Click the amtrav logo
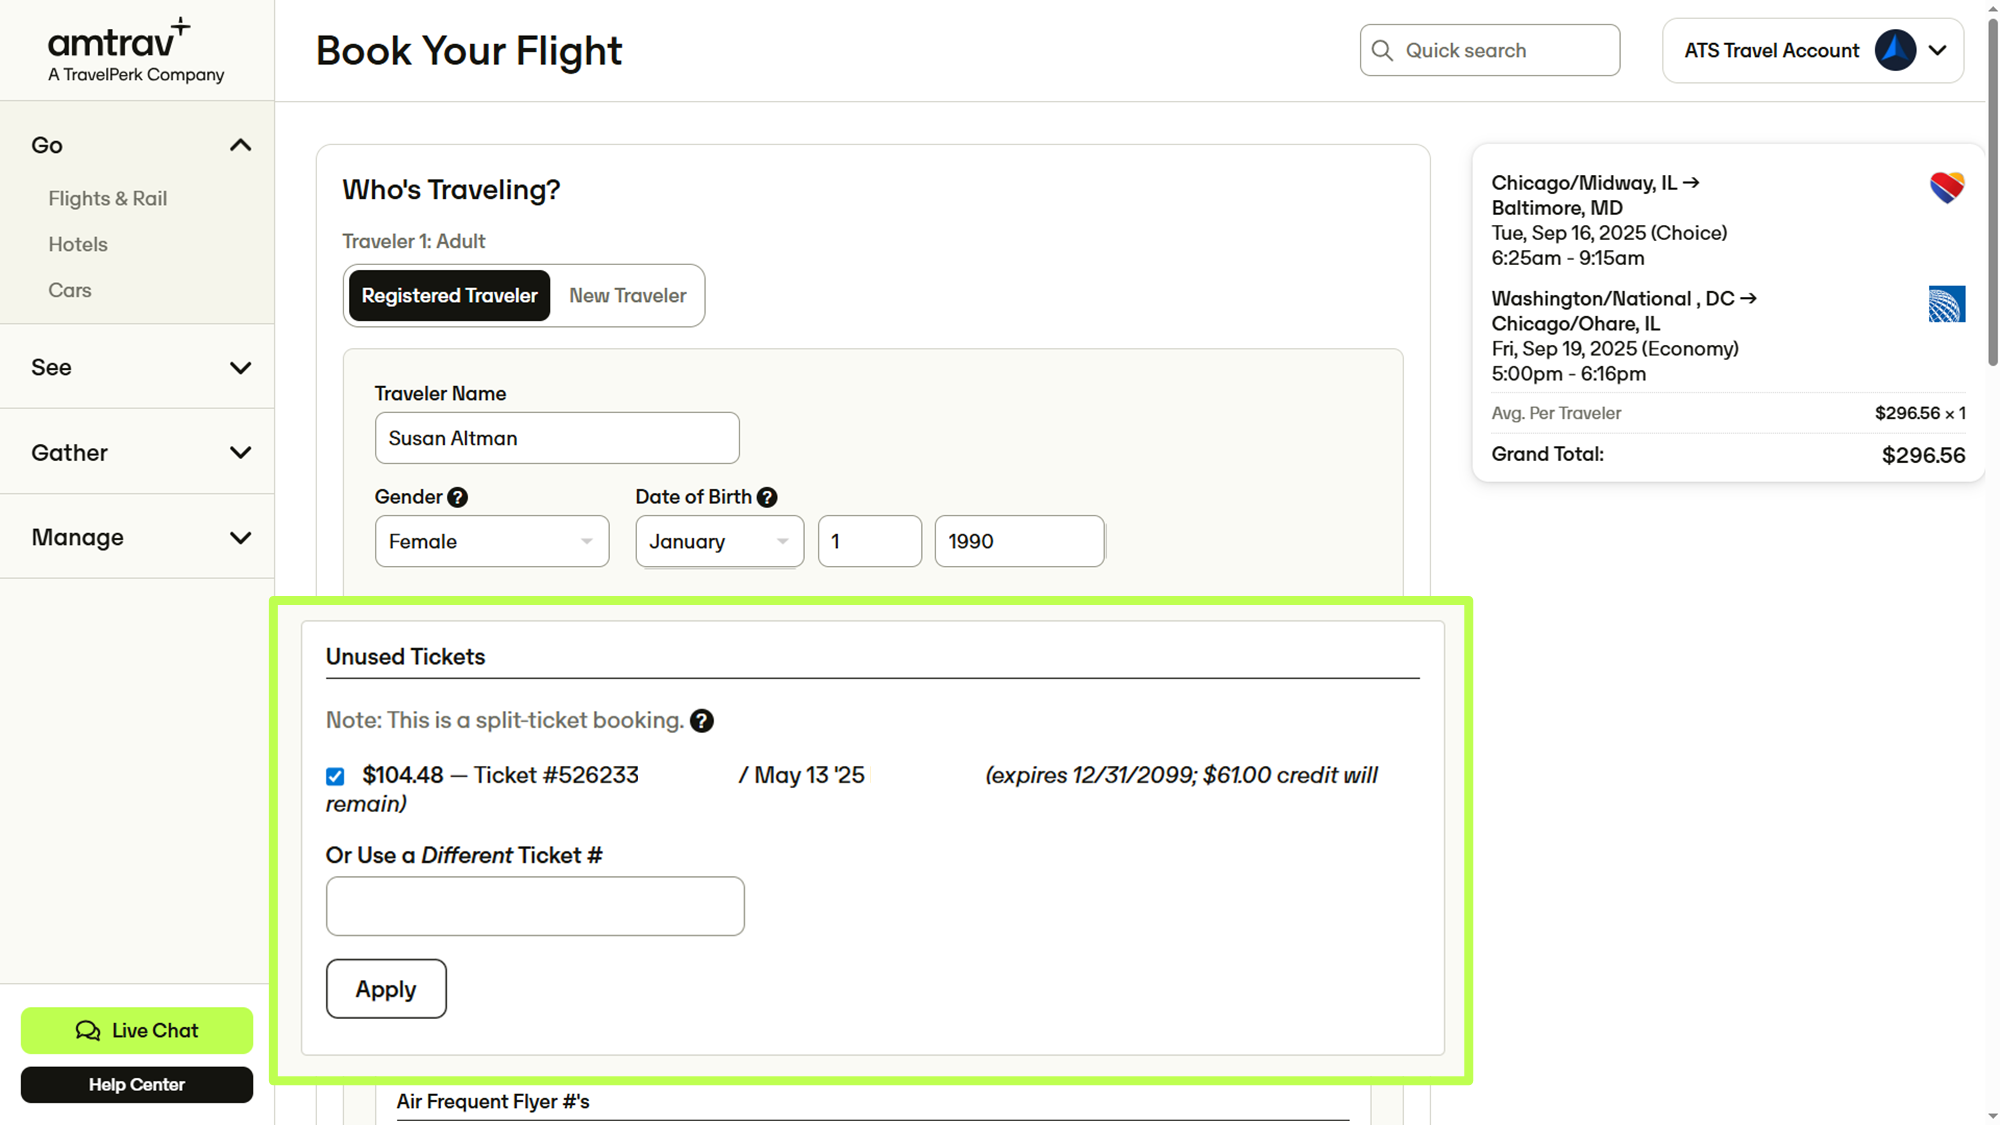This screenshot has width=2000, height=1125. pyautogui.click(x=136, y=50)
